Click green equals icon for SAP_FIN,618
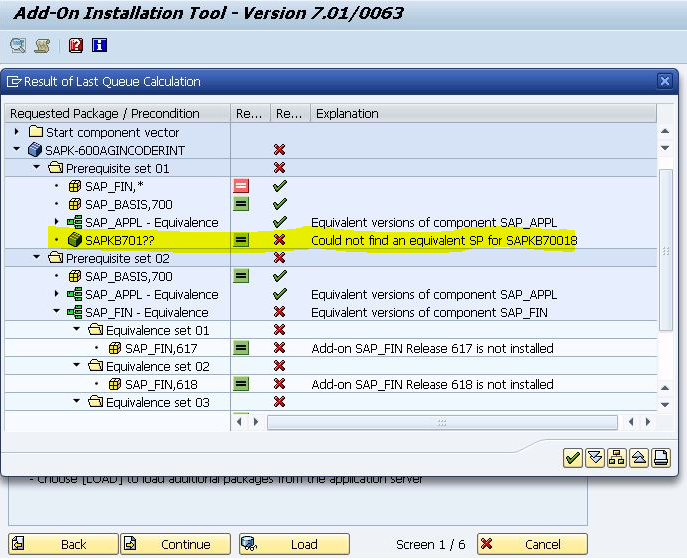Viewport: 687px width, 560px height. [x=241, y=384]
